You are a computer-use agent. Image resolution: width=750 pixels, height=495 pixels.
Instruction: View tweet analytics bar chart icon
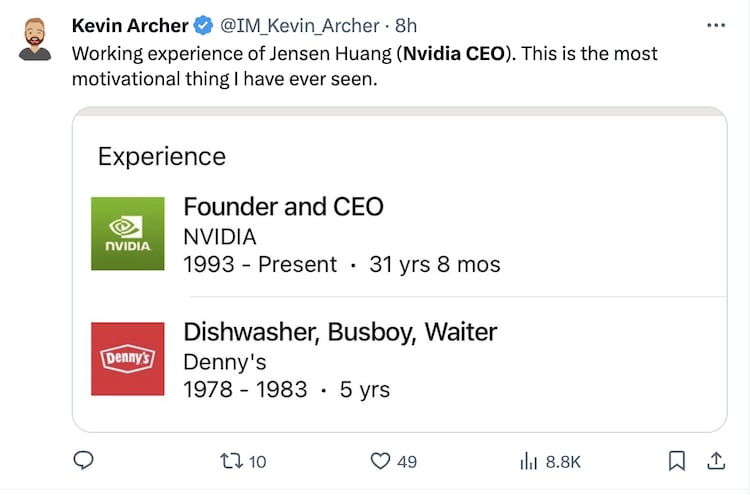[x=529, y=461]
